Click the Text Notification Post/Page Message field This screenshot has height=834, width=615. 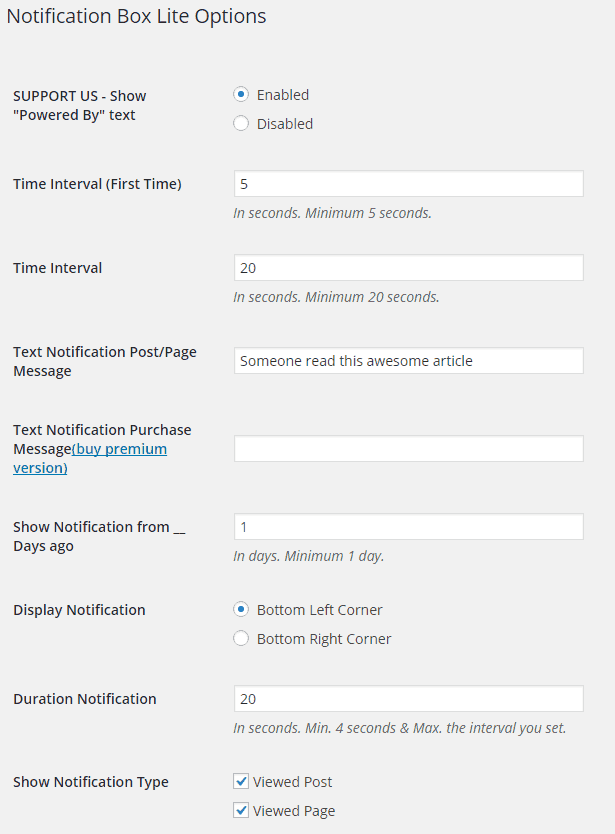tap(408, 360)
